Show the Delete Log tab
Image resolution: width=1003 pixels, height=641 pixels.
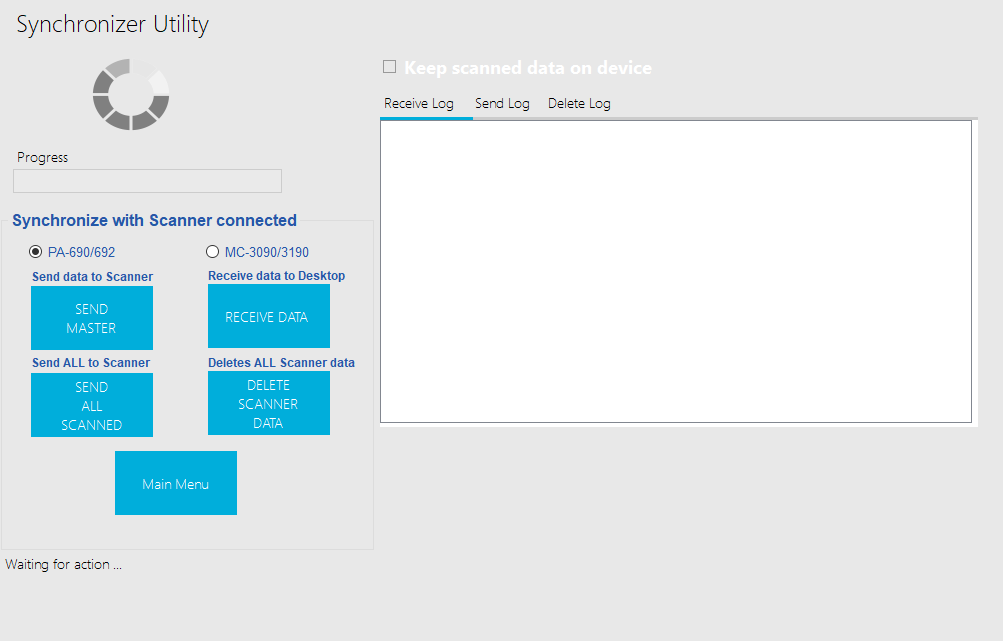click(x=579, y=104)
